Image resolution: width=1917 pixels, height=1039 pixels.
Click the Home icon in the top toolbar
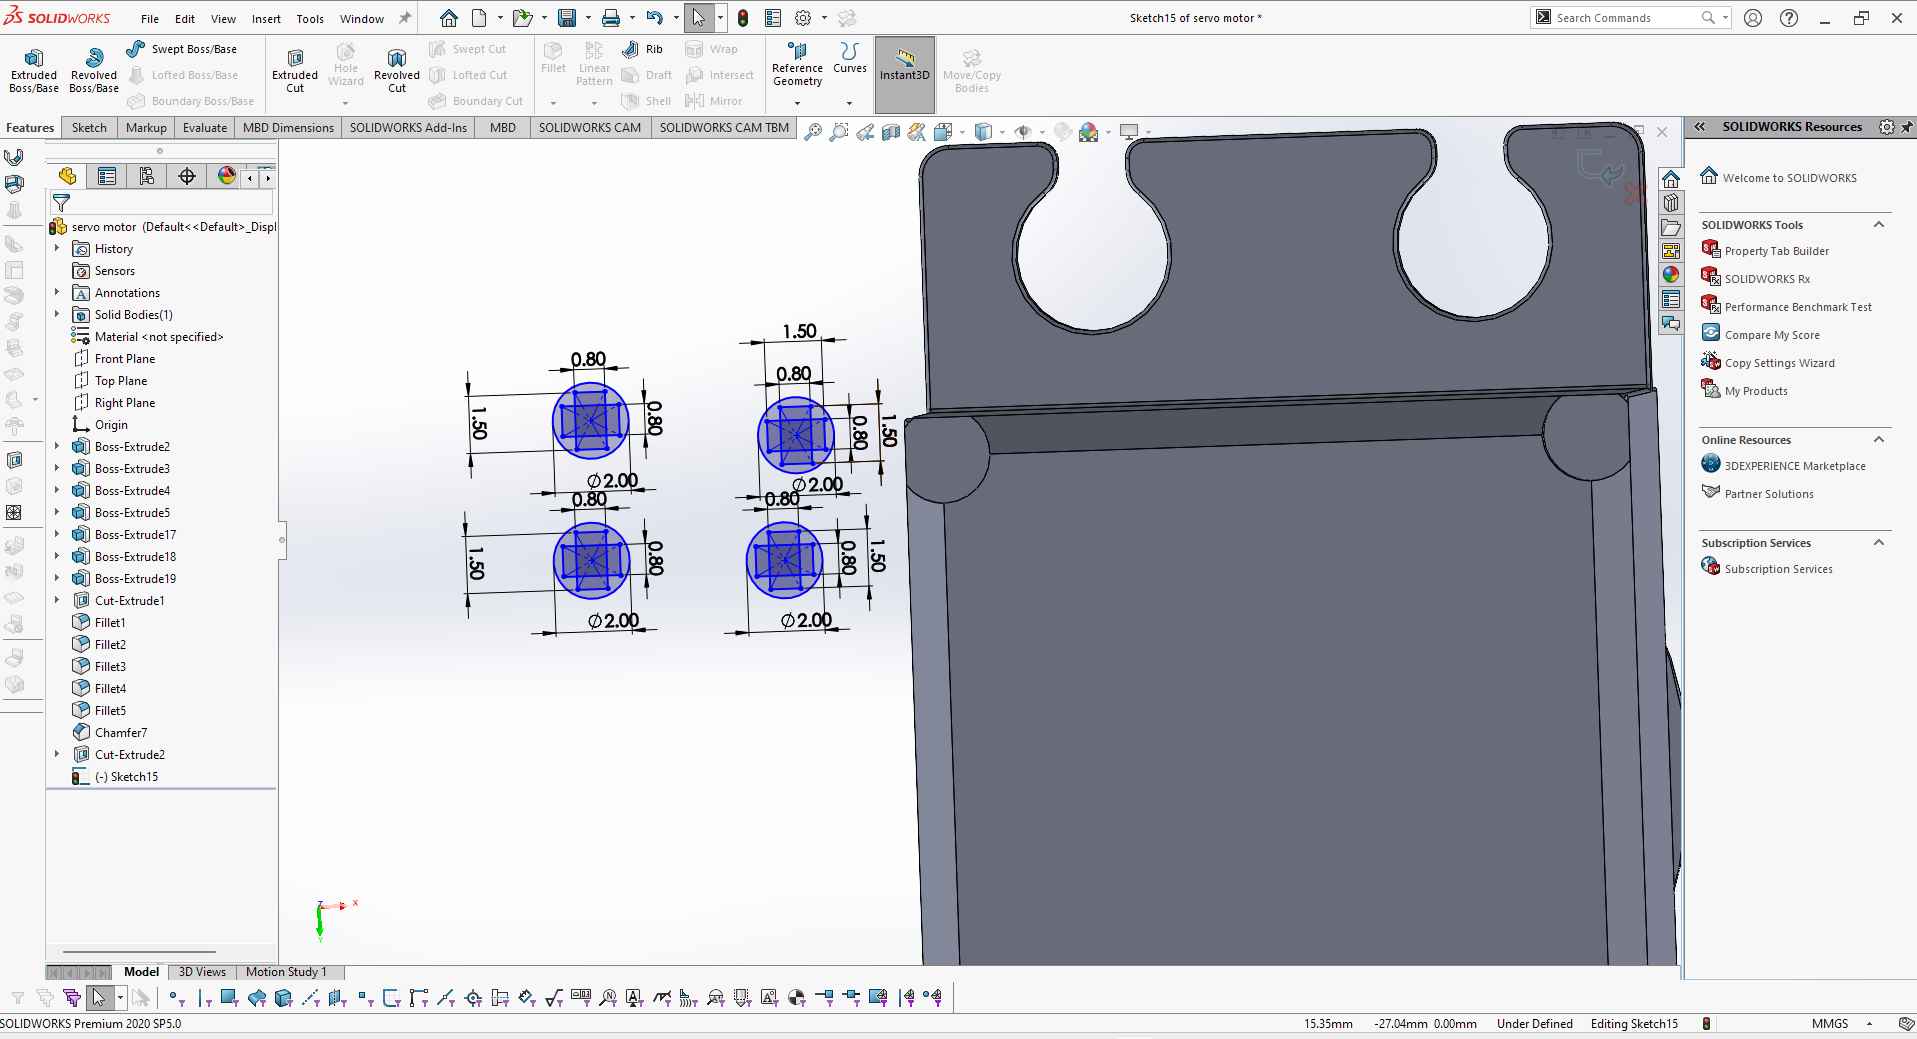coord(449,18)
